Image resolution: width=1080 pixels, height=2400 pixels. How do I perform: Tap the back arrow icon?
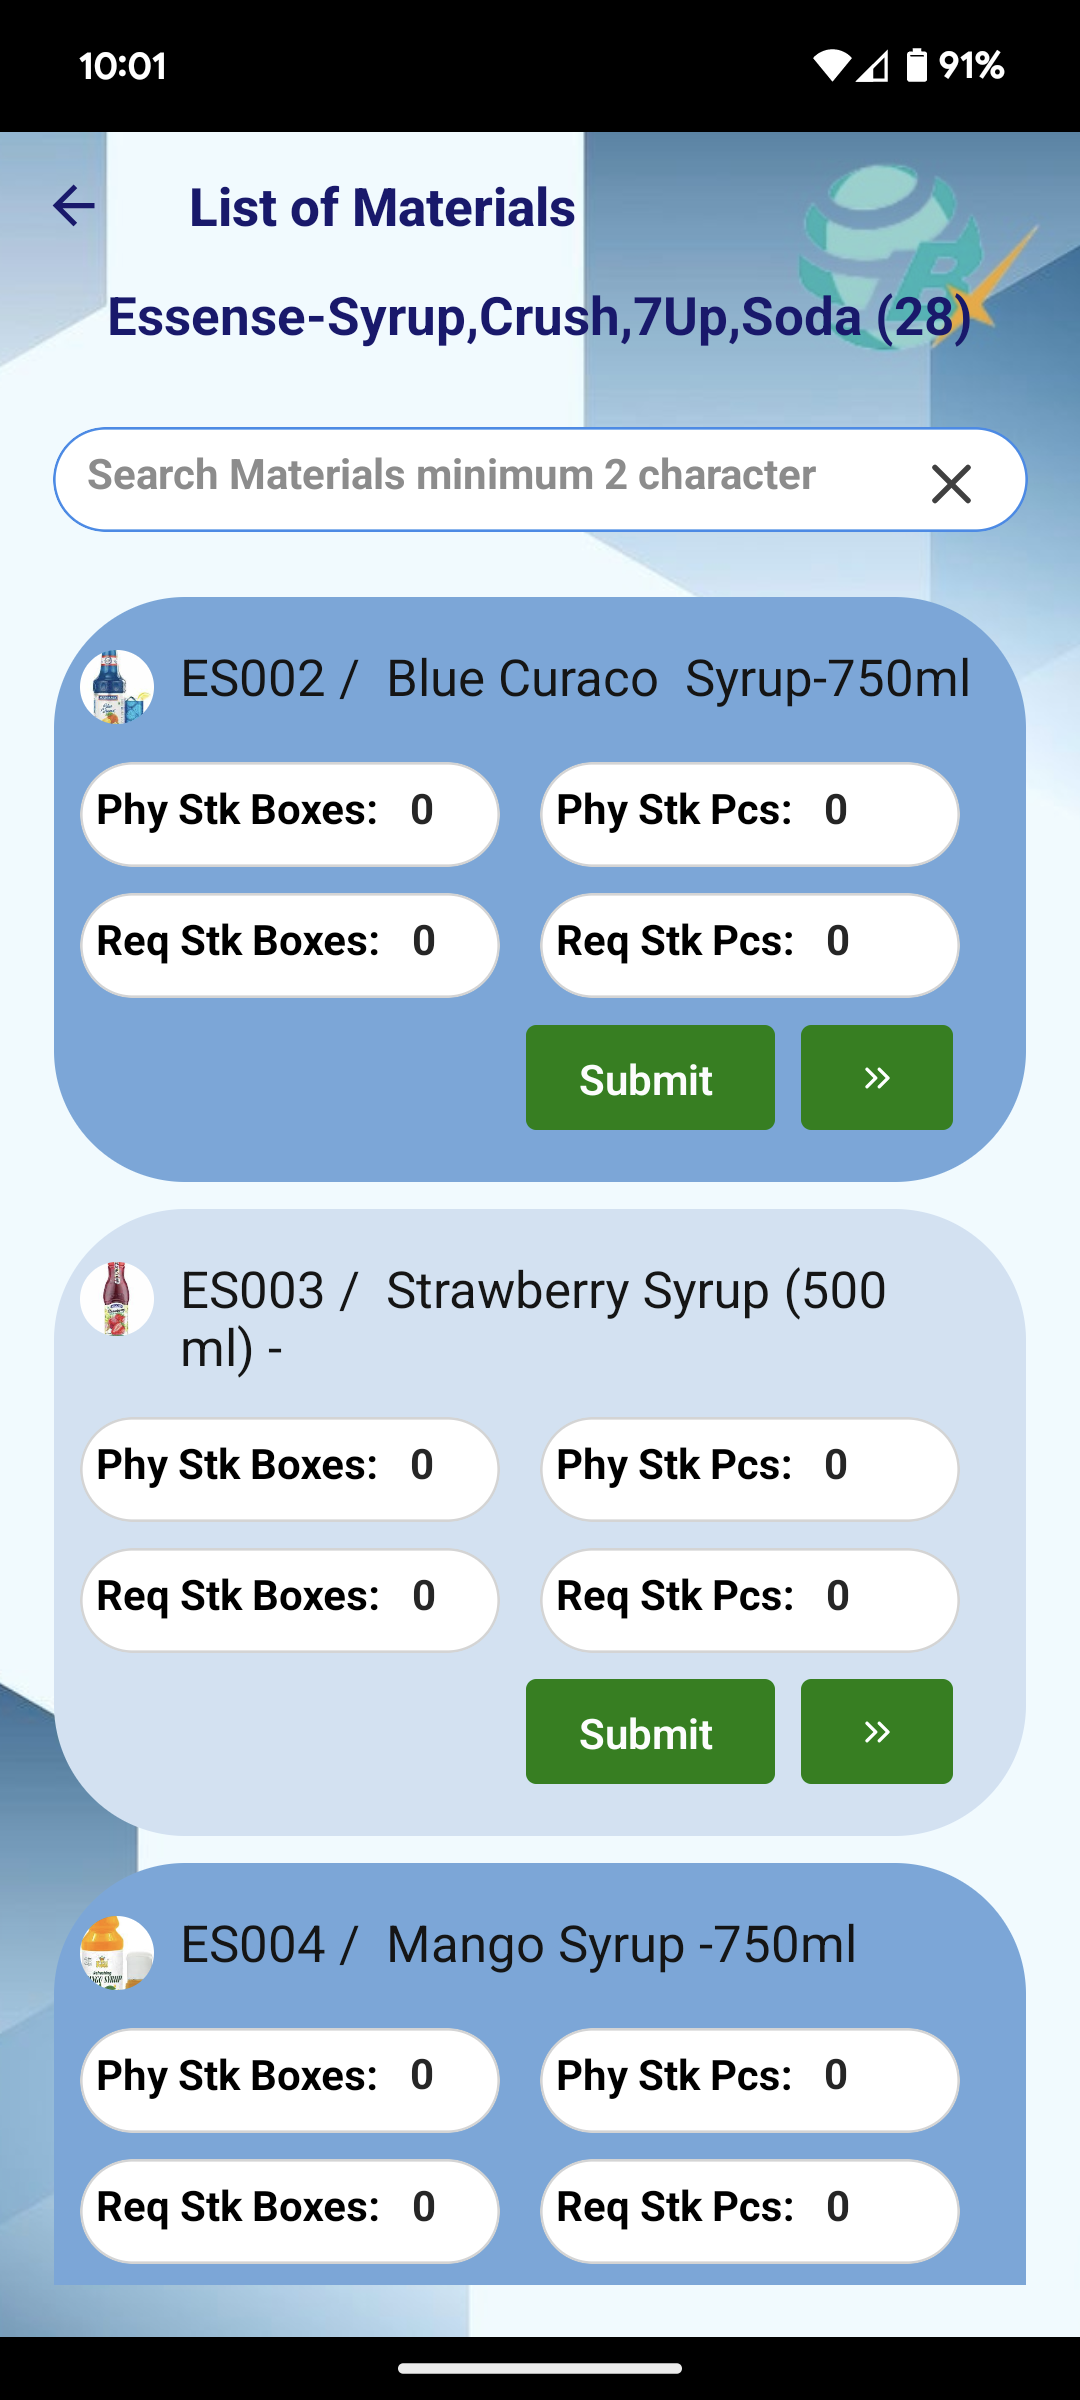pos(73,206)
